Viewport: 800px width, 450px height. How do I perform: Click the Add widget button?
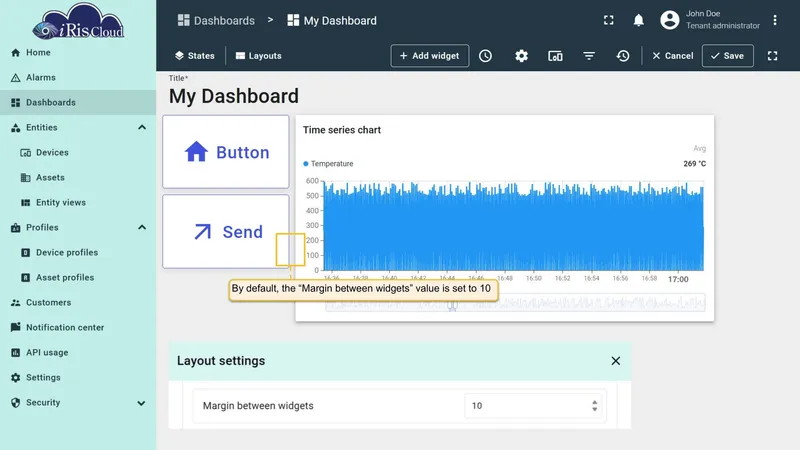430,56
